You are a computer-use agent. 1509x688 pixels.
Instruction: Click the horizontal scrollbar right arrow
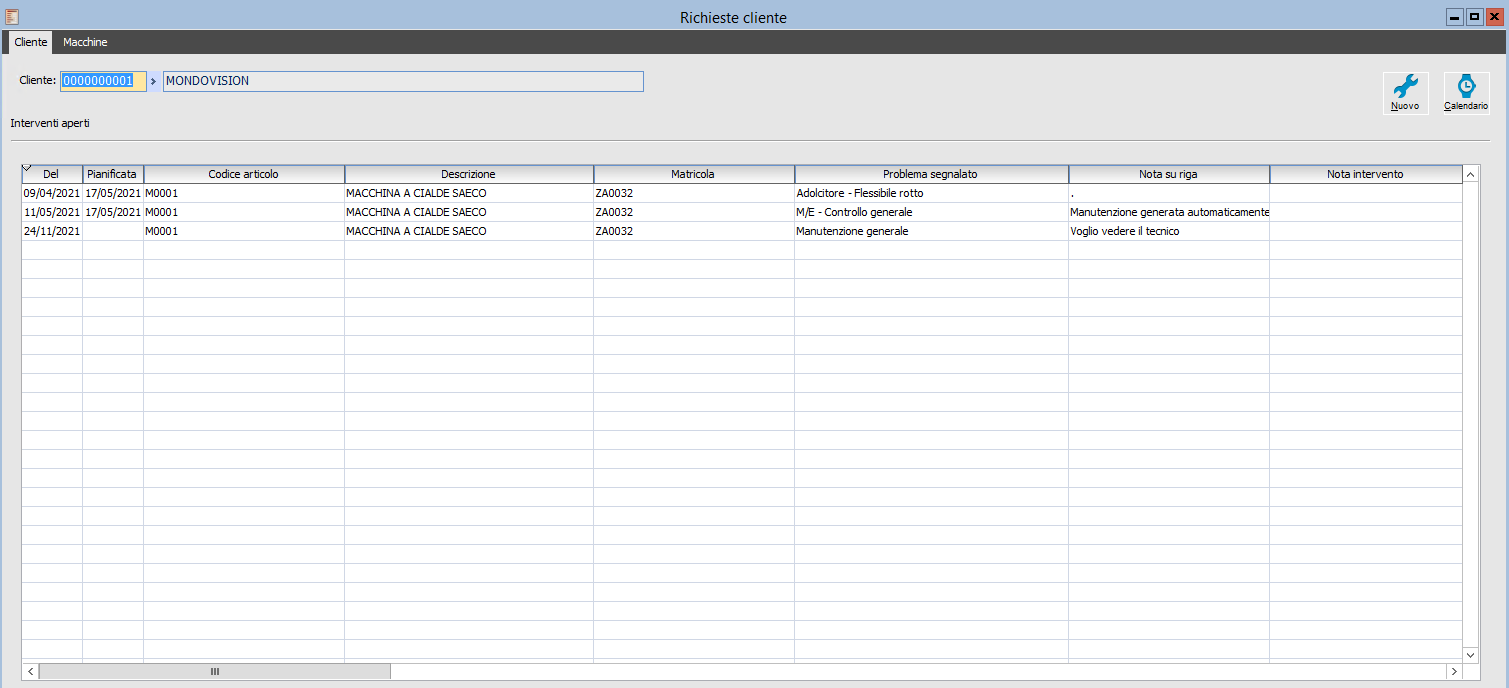(x=1454, y=671)
